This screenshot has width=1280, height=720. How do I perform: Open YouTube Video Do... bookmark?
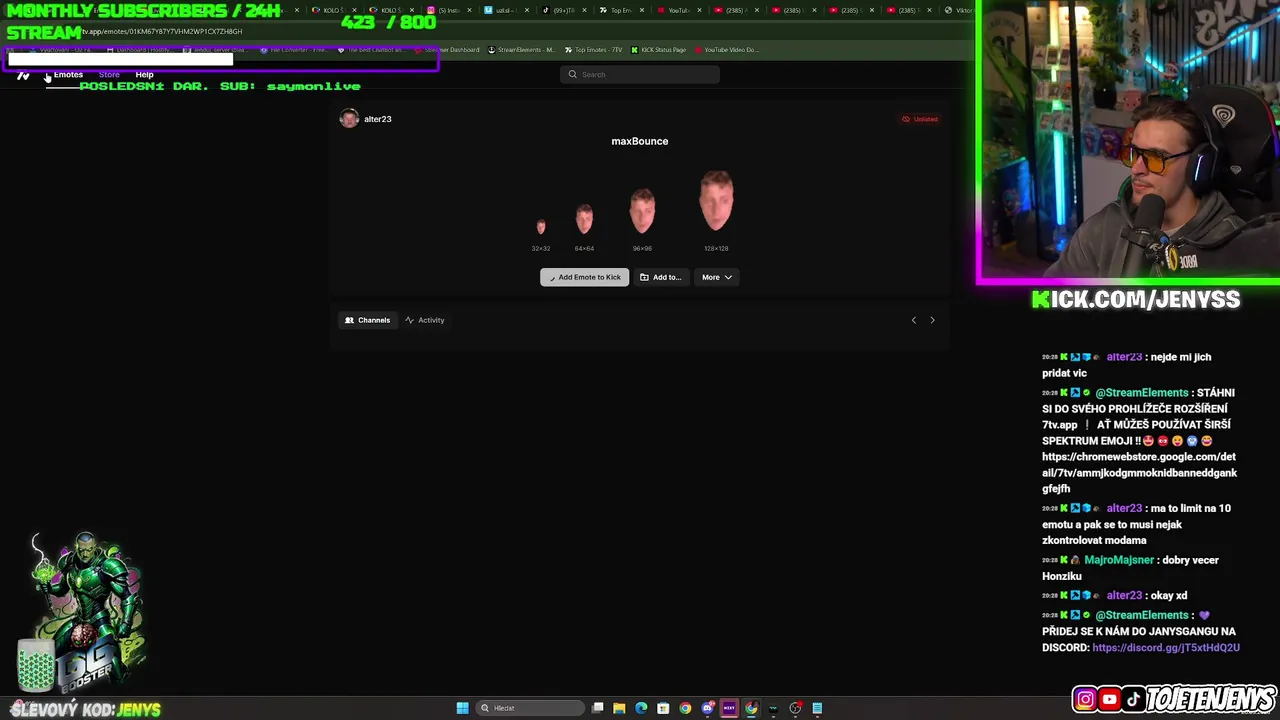point(725,50)
